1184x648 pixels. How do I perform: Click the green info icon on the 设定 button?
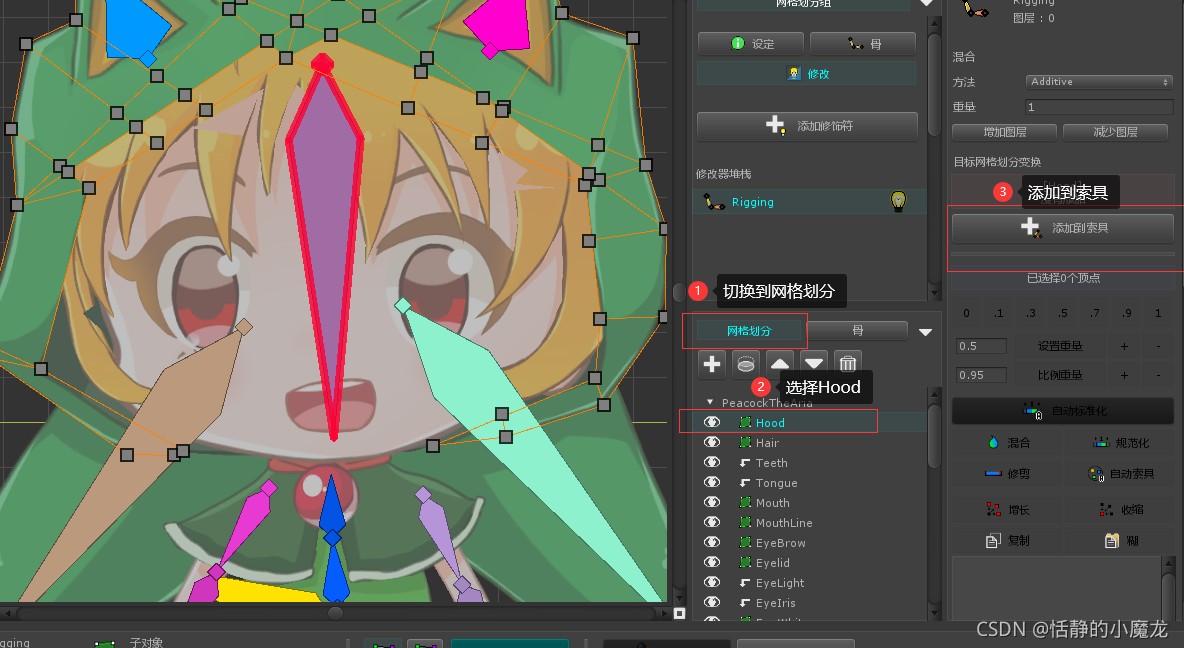pos(738,44)
